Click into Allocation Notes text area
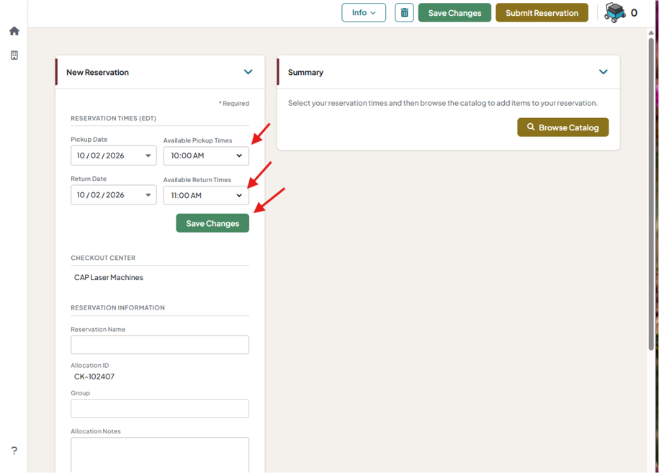This screenshot has height=475, width=660. tap(160, 455)
